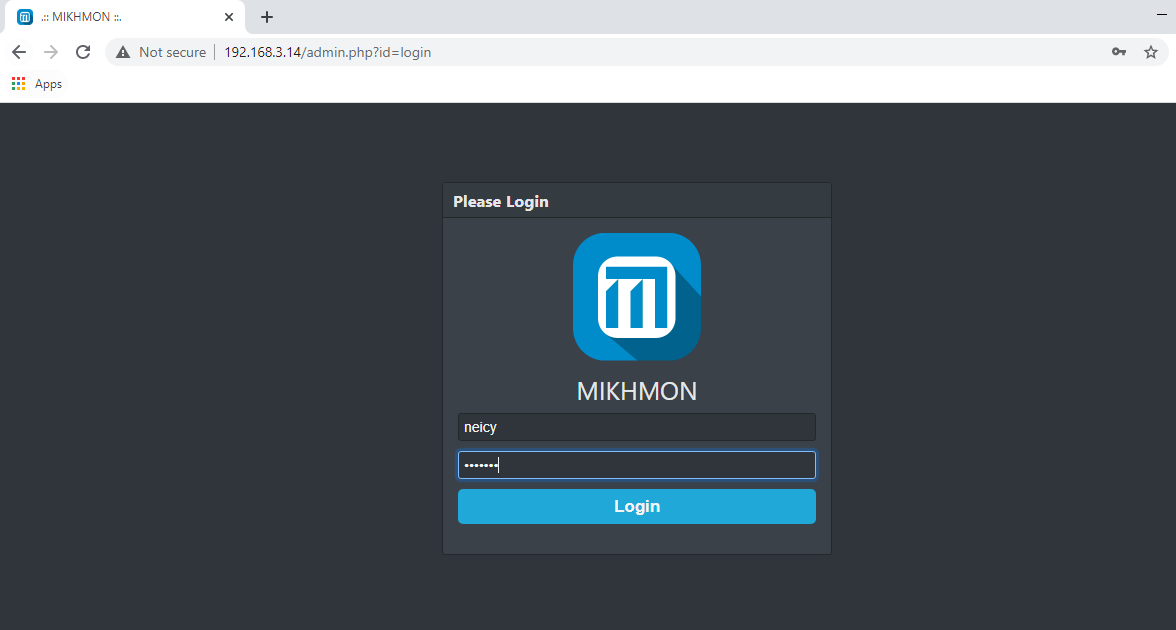Reload the page with the refresh icon

83,52
